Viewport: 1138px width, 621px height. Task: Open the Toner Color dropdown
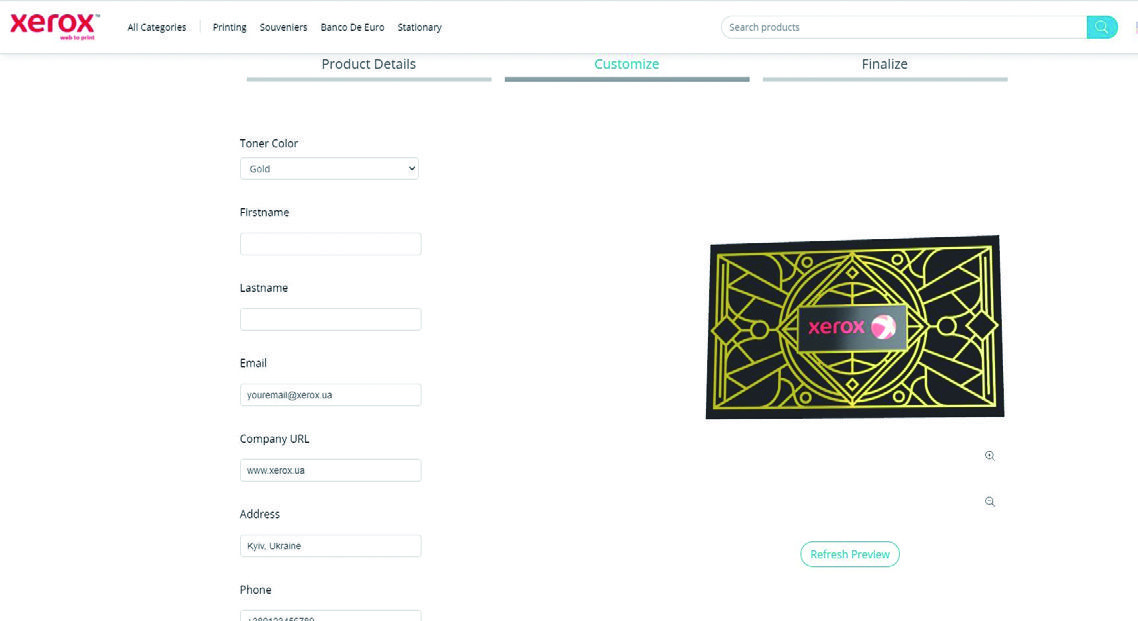[329, 168]
